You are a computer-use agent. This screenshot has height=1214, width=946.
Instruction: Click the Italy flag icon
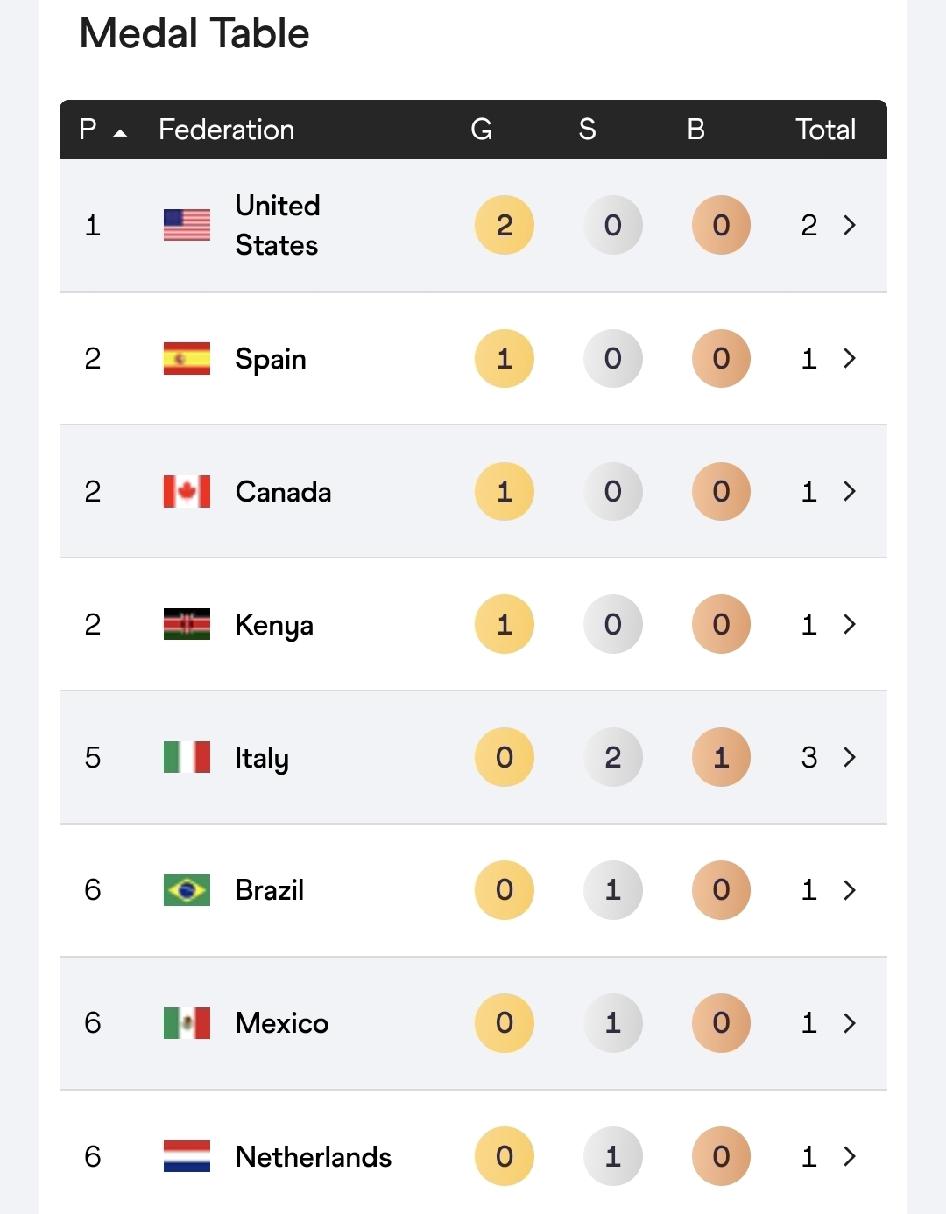[187, 757]
